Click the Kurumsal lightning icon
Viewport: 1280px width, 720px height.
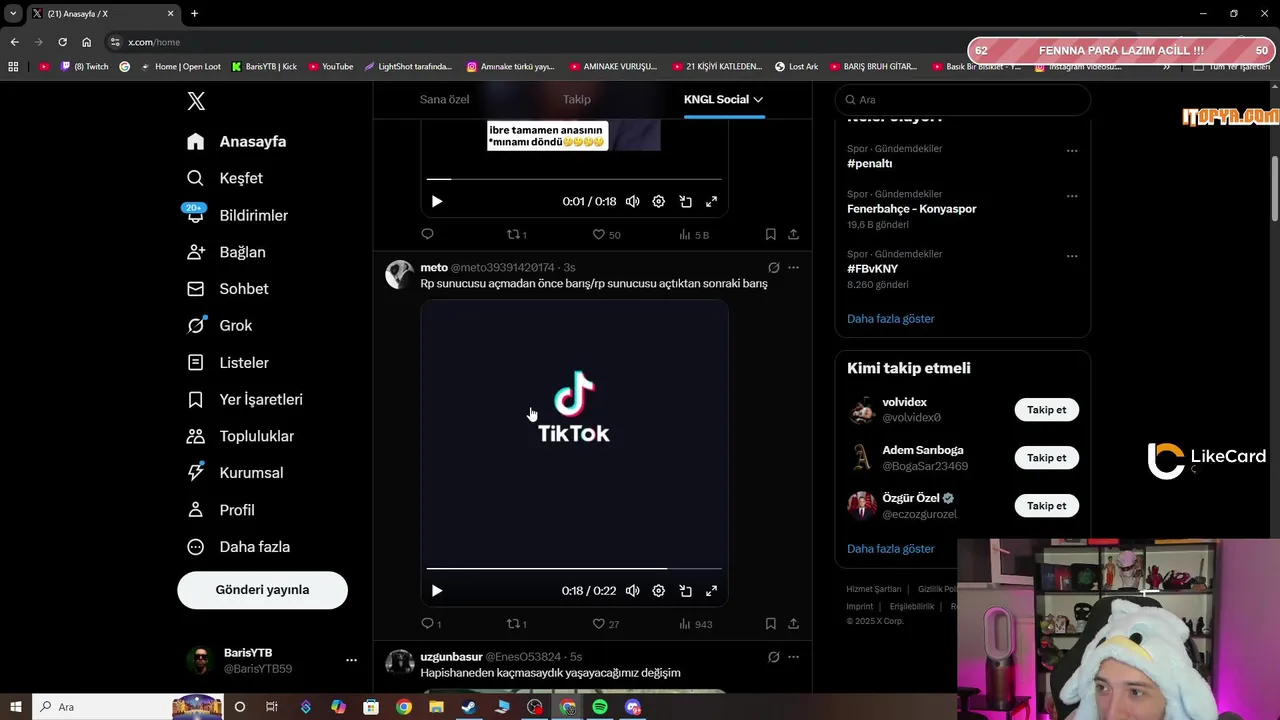pos(196,473)
